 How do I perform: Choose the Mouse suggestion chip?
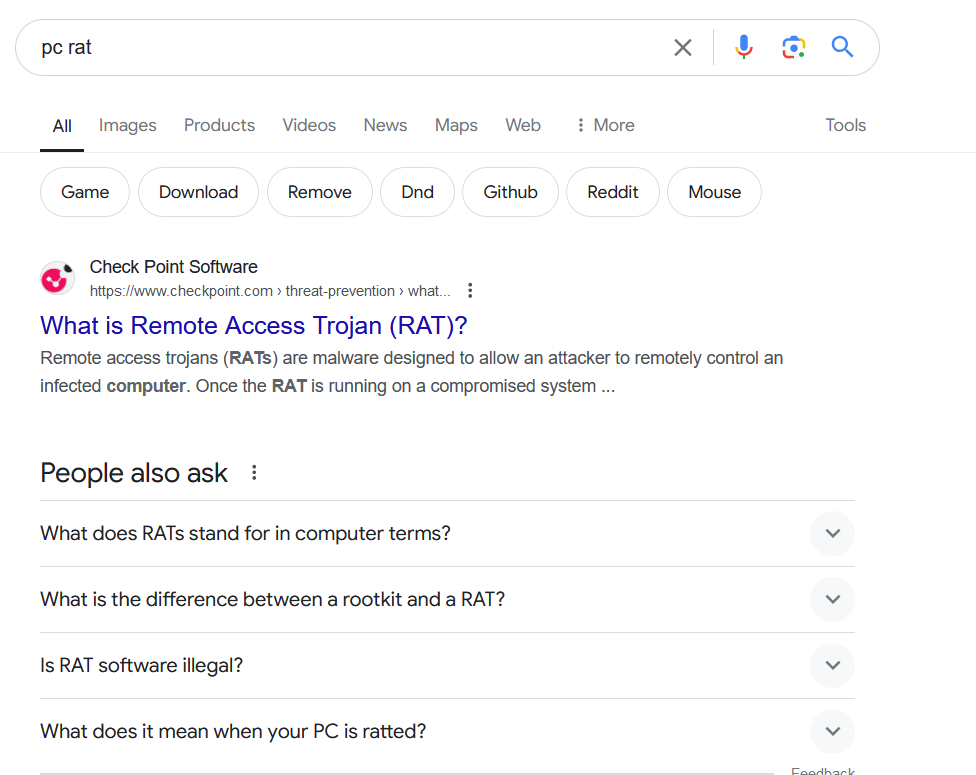[x=715, y=192]
